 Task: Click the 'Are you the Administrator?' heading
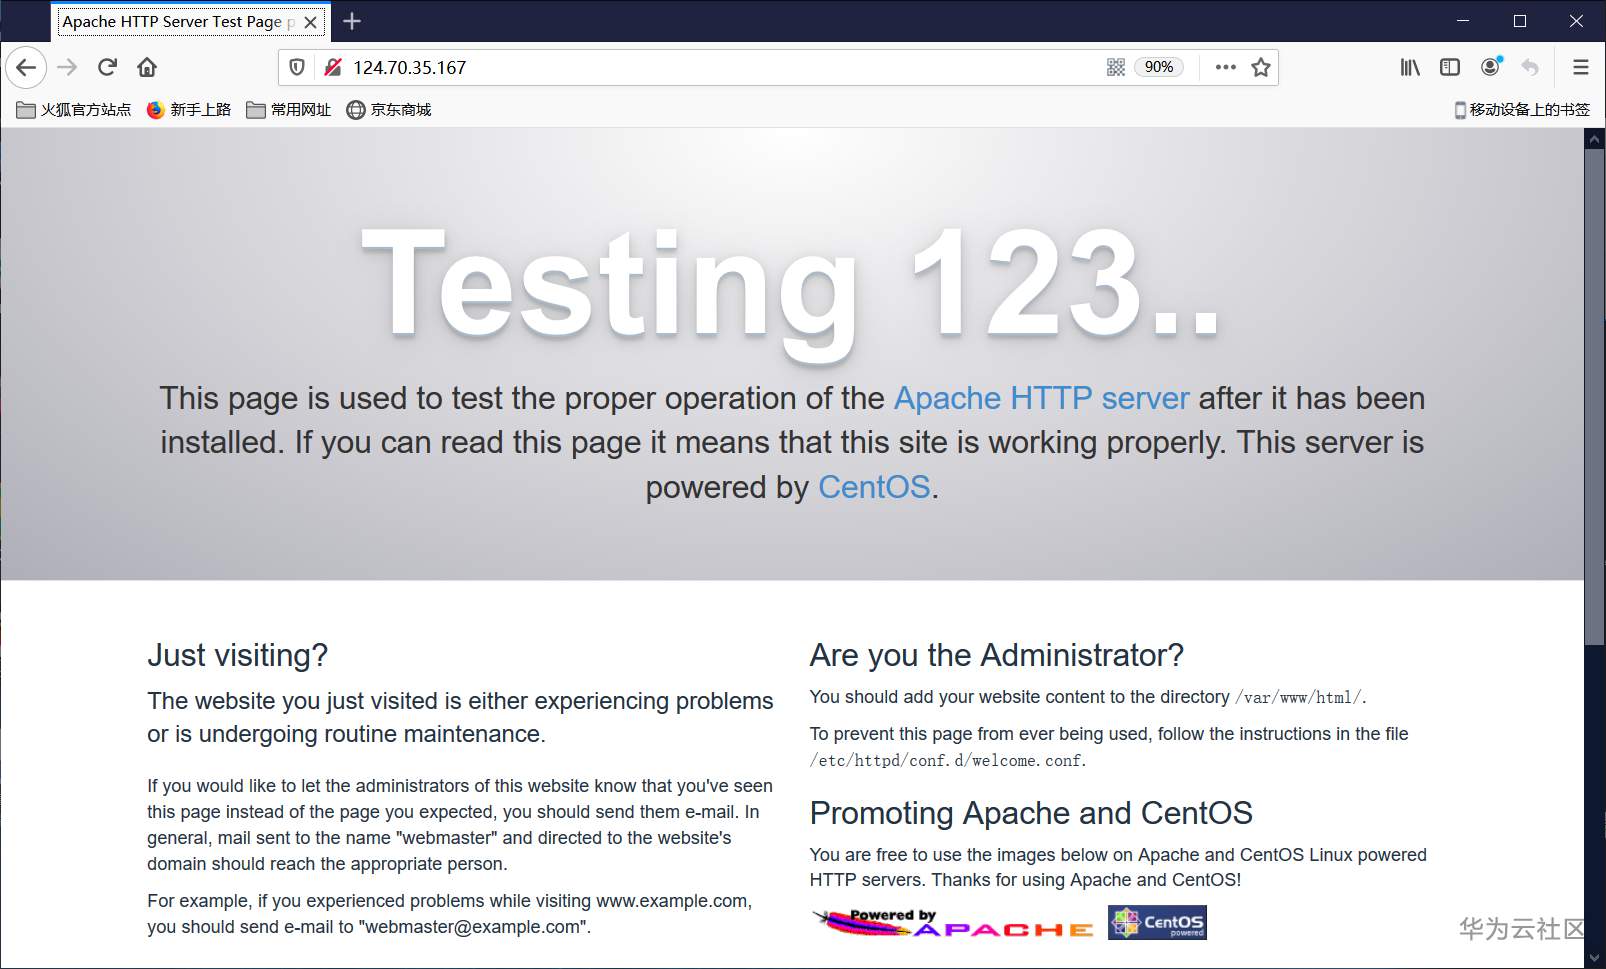[x=997, y=655]
